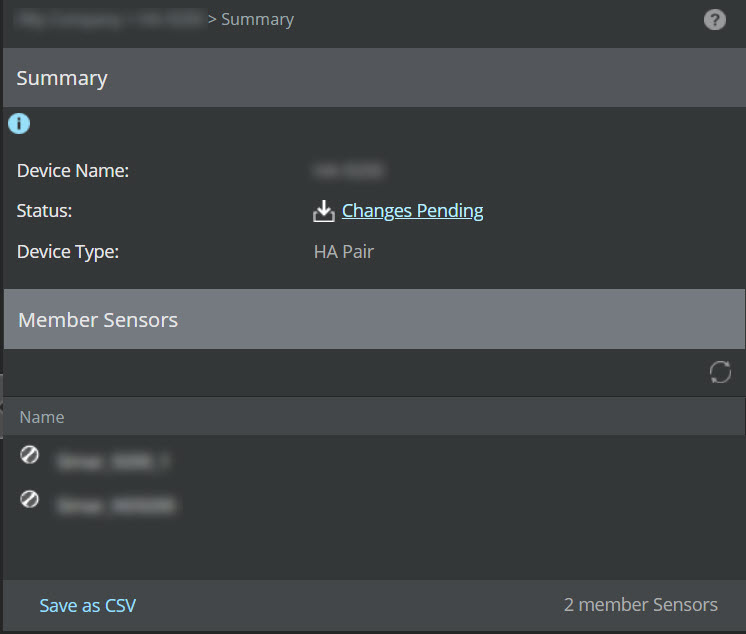Click the Summary breadcrumb text

[257, 20]
